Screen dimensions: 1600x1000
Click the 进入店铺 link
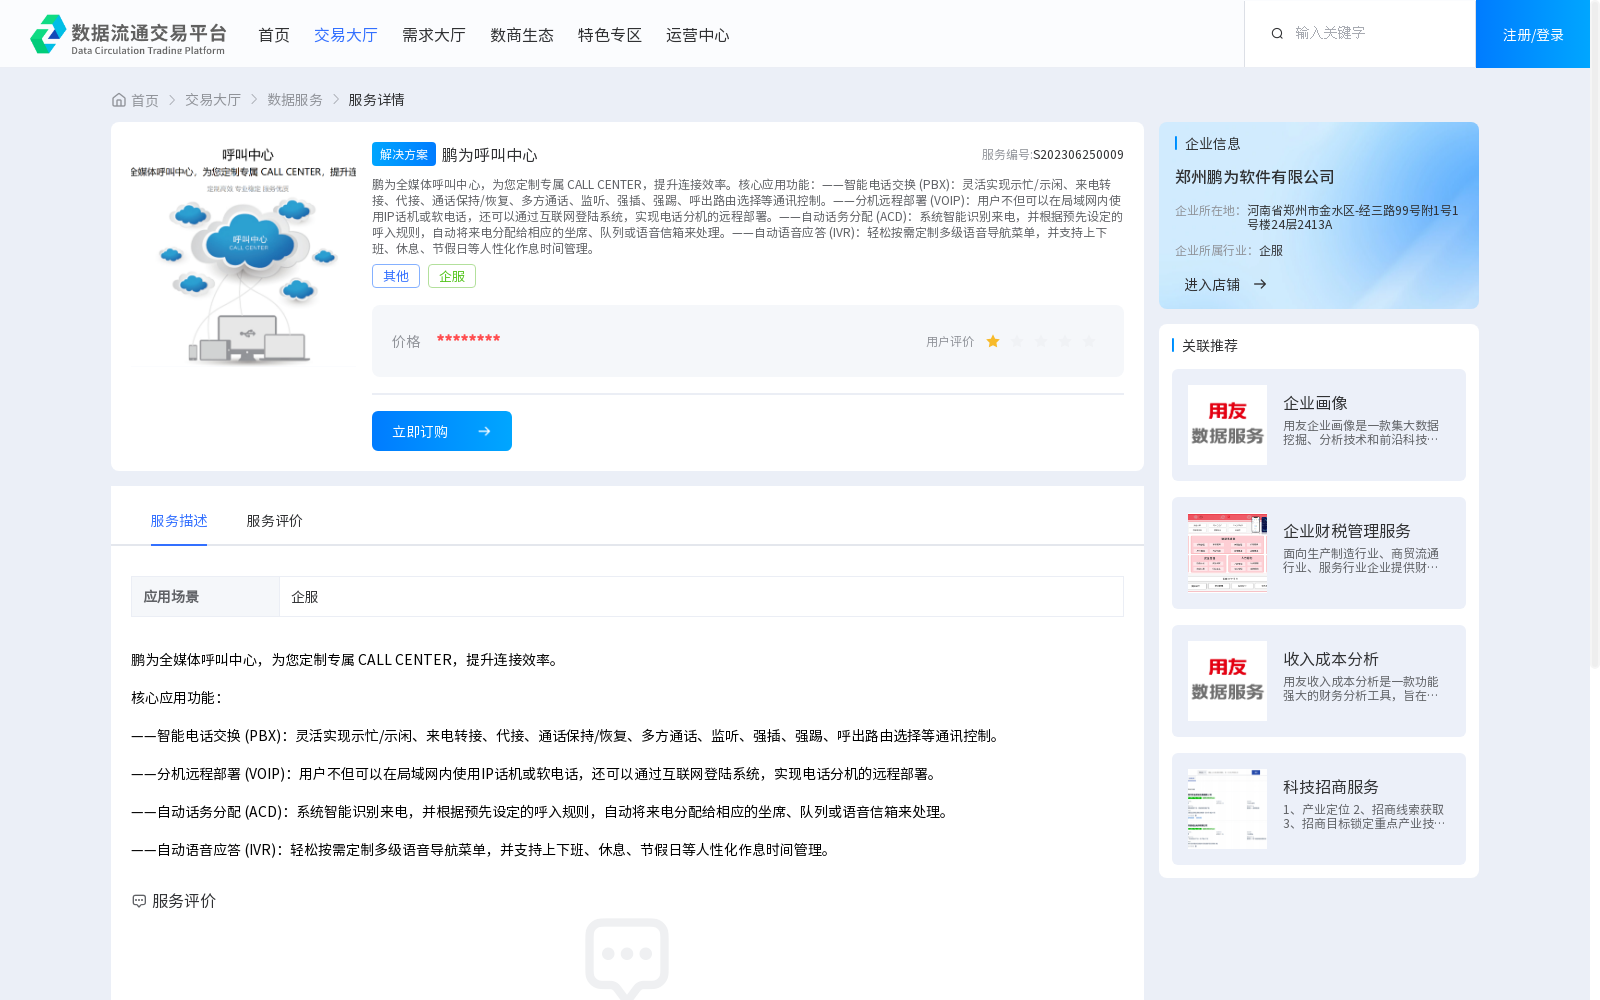(1212, 285)
